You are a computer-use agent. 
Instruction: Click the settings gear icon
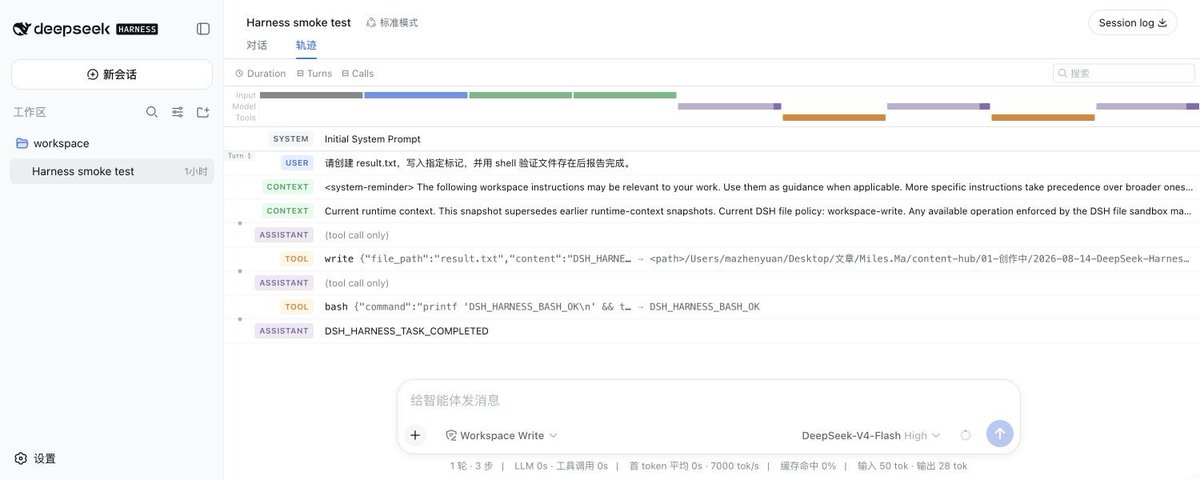click(21, 458)
